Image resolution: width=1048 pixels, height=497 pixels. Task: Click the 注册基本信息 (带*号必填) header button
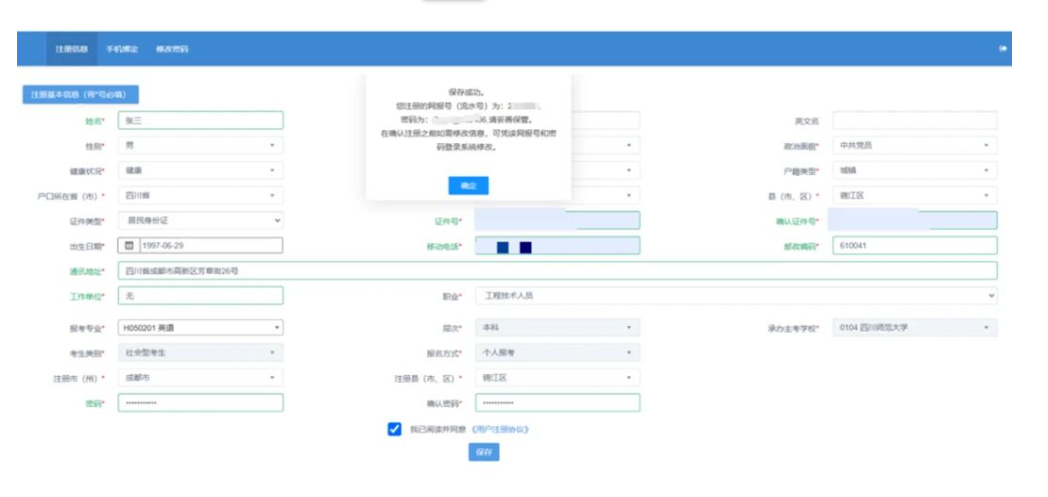click(x=81, y=95)
